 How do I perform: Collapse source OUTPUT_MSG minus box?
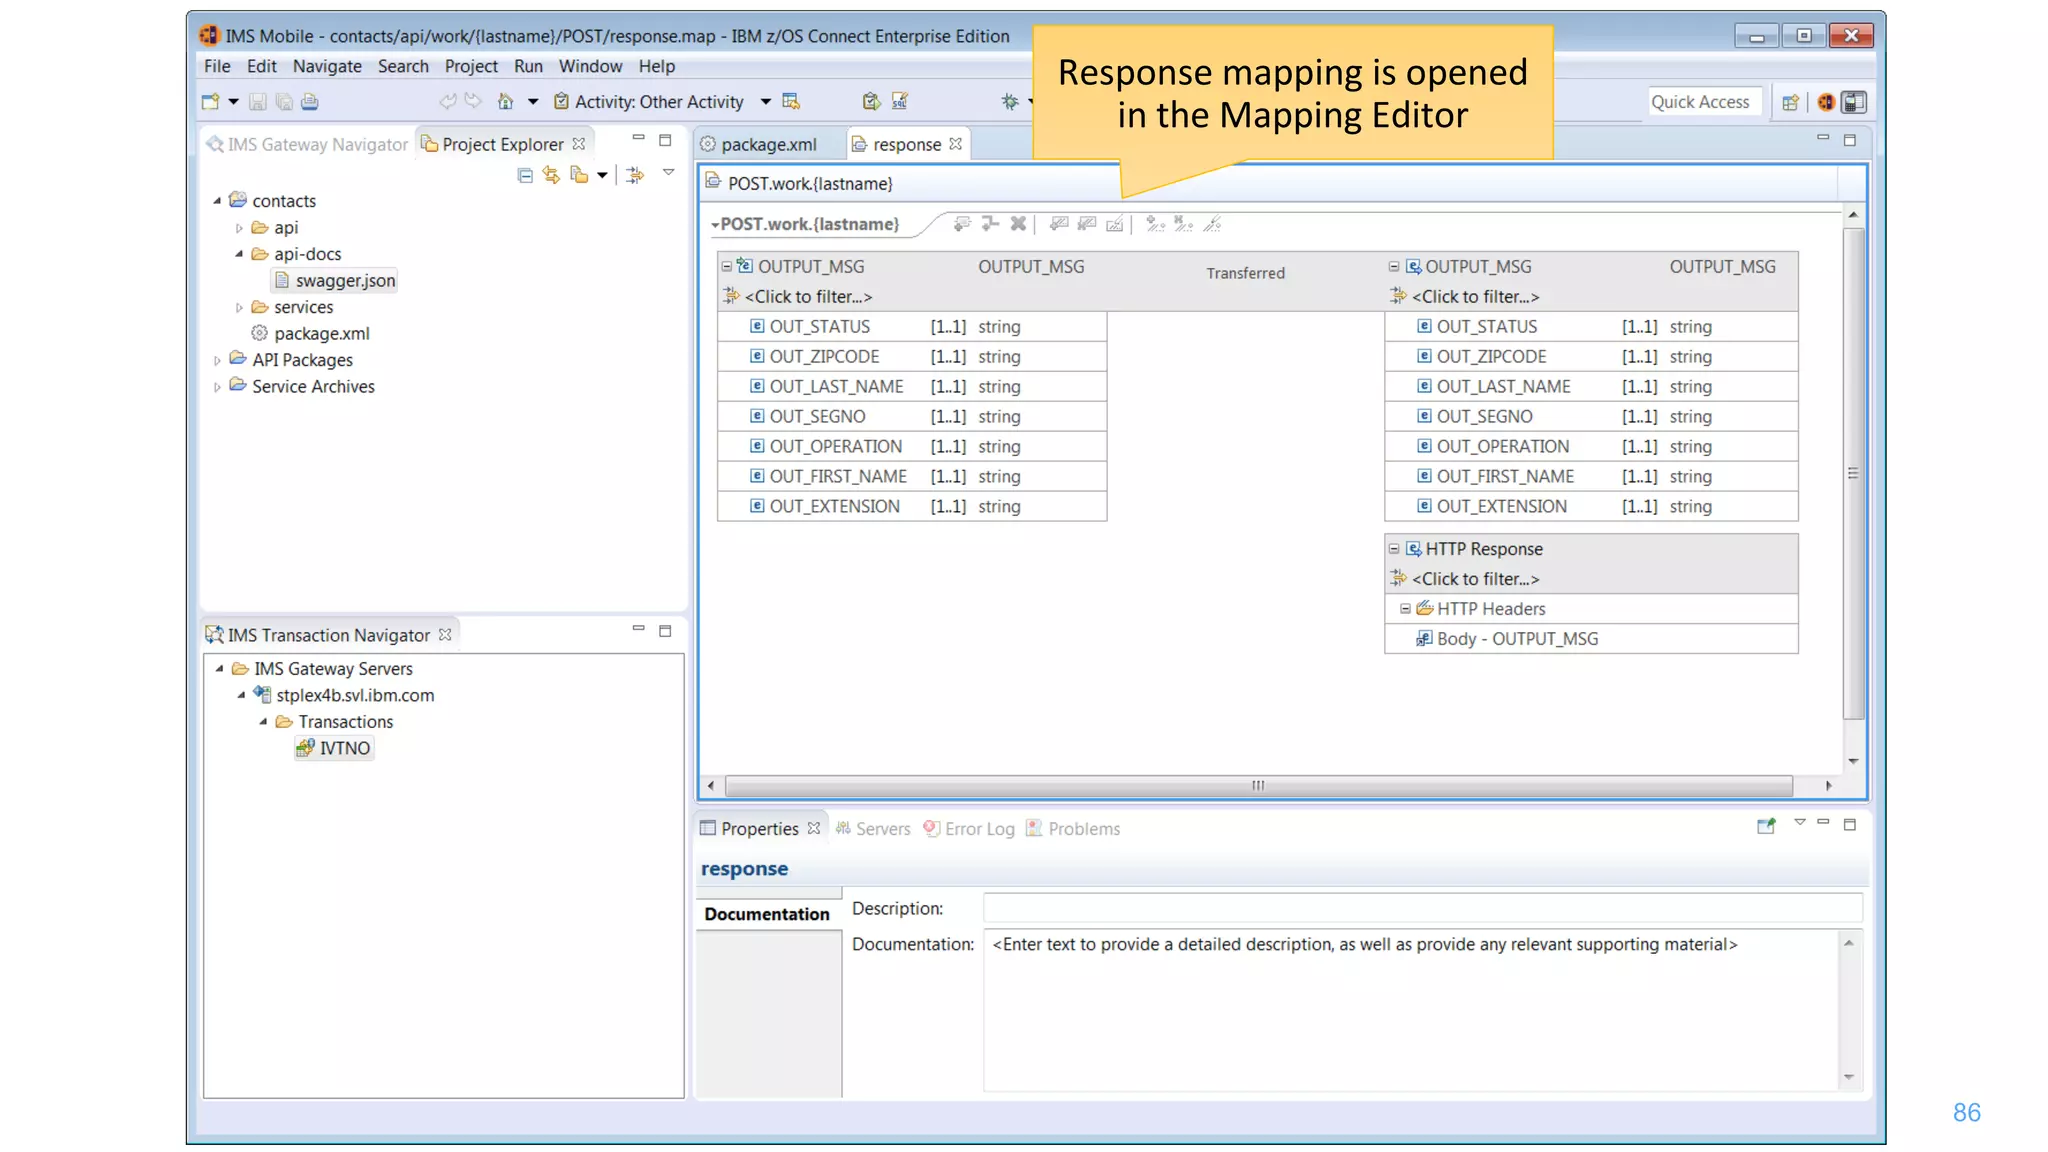(727, 266)
